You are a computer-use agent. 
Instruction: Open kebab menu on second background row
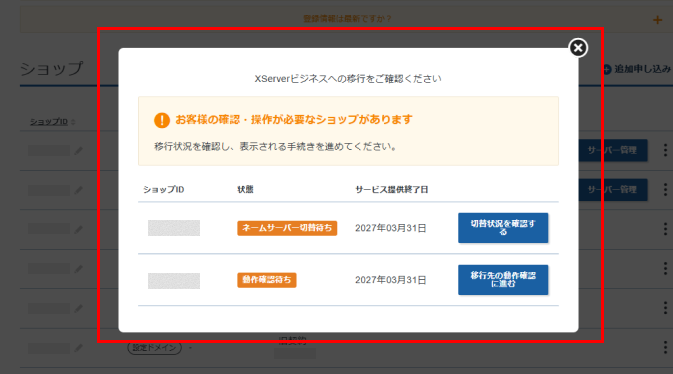665,189
